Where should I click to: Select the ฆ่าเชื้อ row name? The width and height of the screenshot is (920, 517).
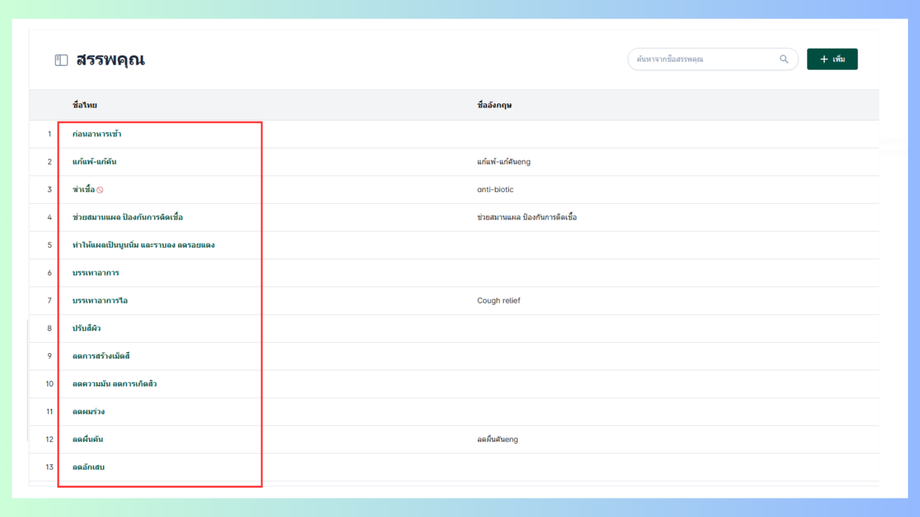click(x=83, y=189)
